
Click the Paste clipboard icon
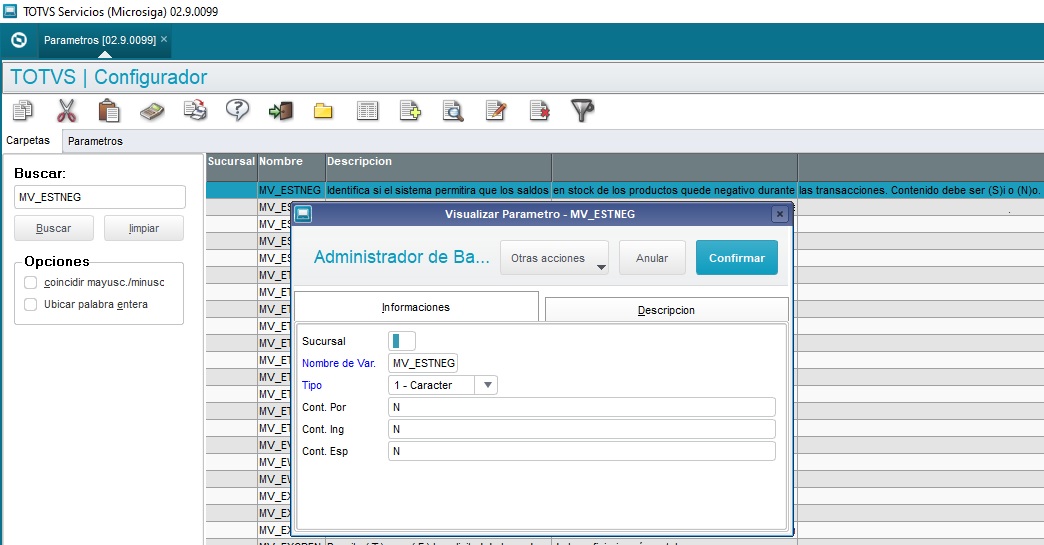click(109, 110)
